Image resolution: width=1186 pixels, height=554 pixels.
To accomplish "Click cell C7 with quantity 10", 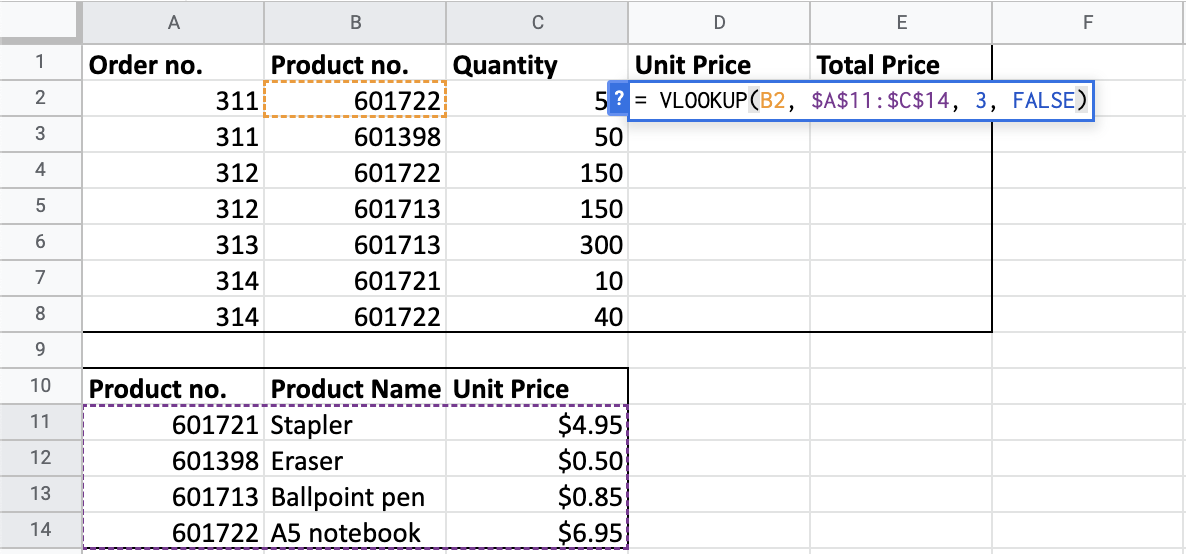I will pyautogui.click(x=537, y=279).
